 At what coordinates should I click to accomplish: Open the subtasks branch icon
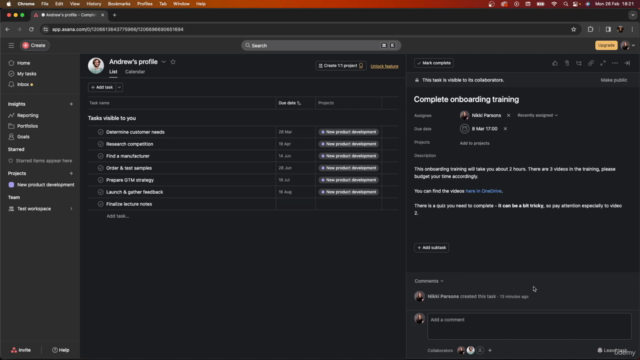[579, 63]
